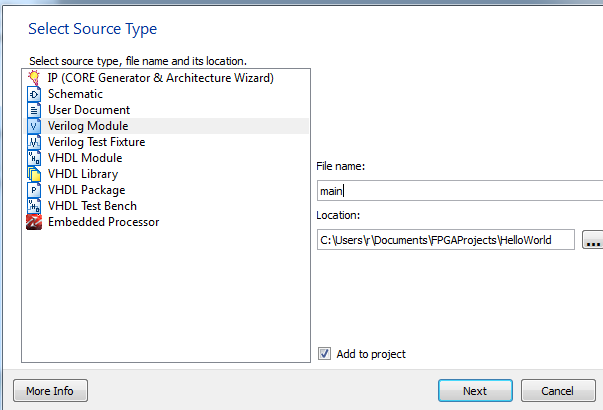Choose Embedded Processor source type
This screenshot has width=603, height=410.
(x=103, y=222)
